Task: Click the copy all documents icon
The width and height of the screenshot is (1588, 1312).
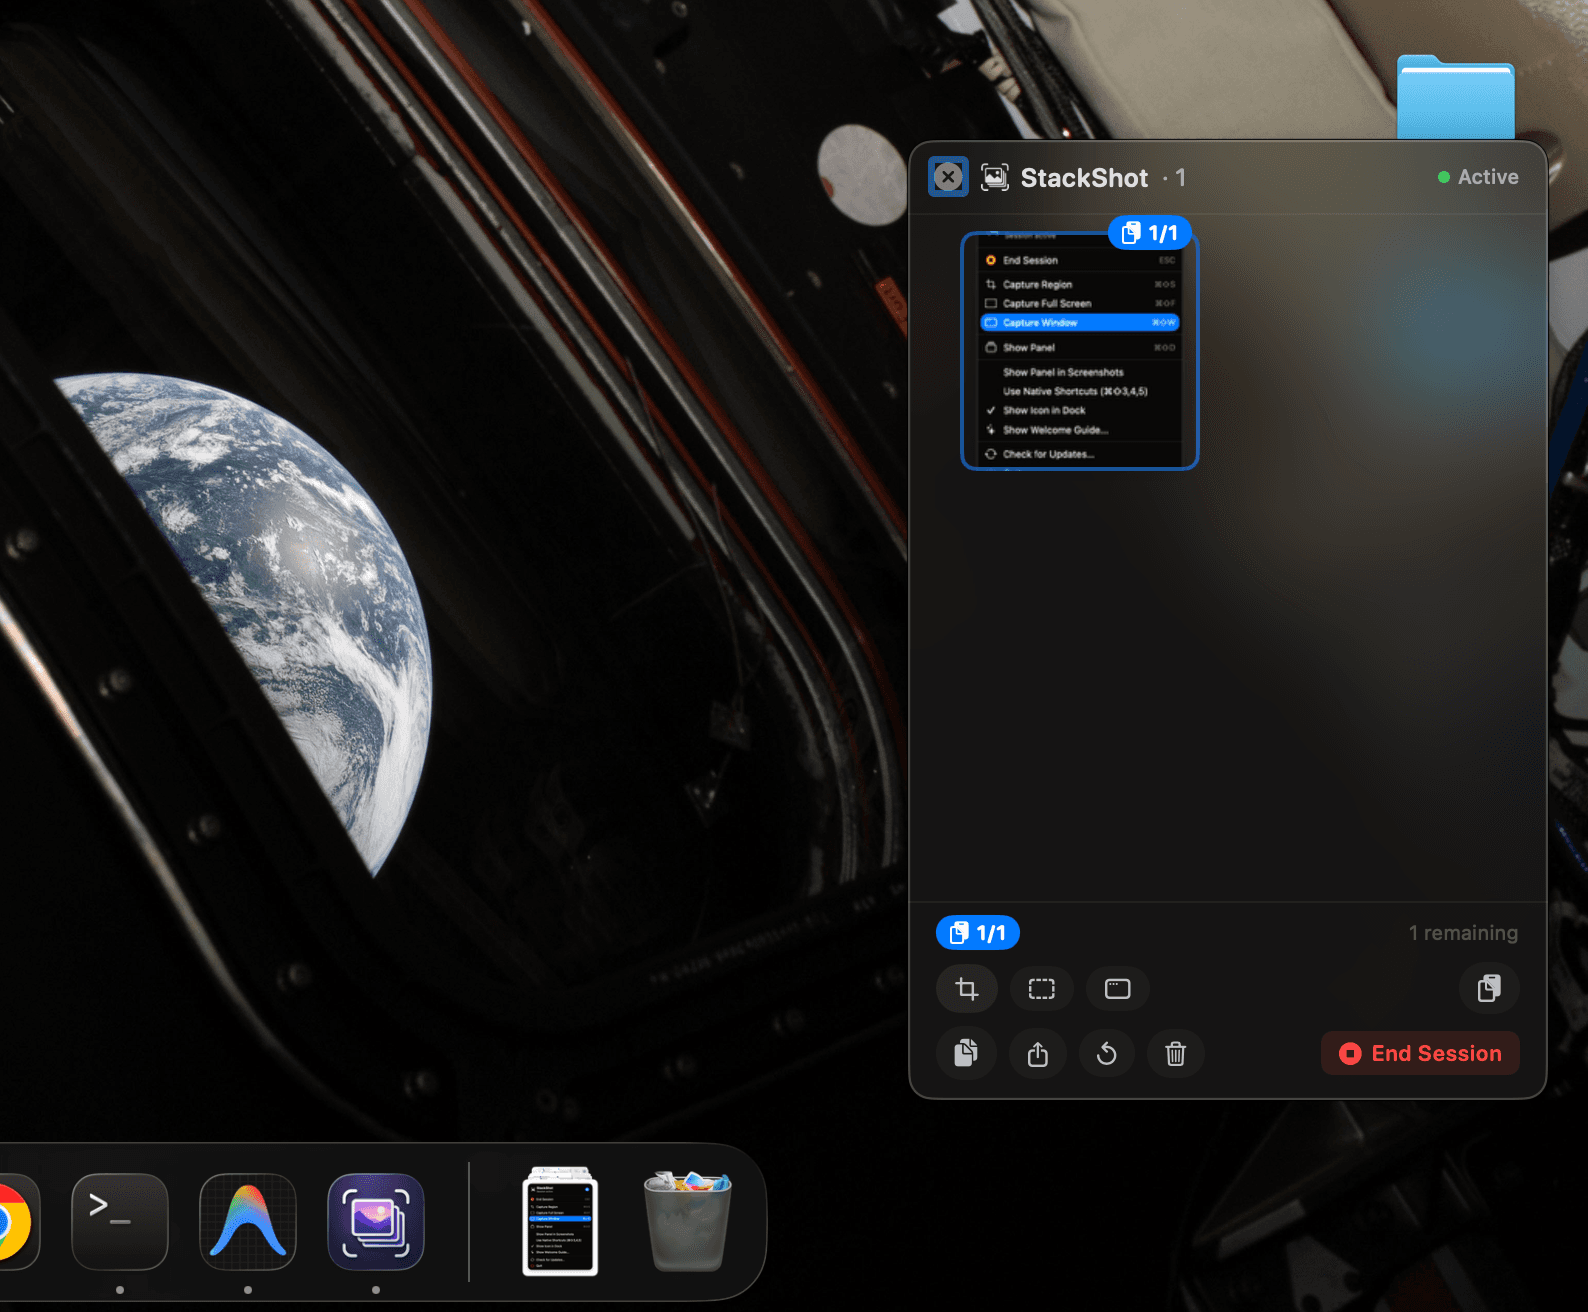Action: pos(966,1053)
